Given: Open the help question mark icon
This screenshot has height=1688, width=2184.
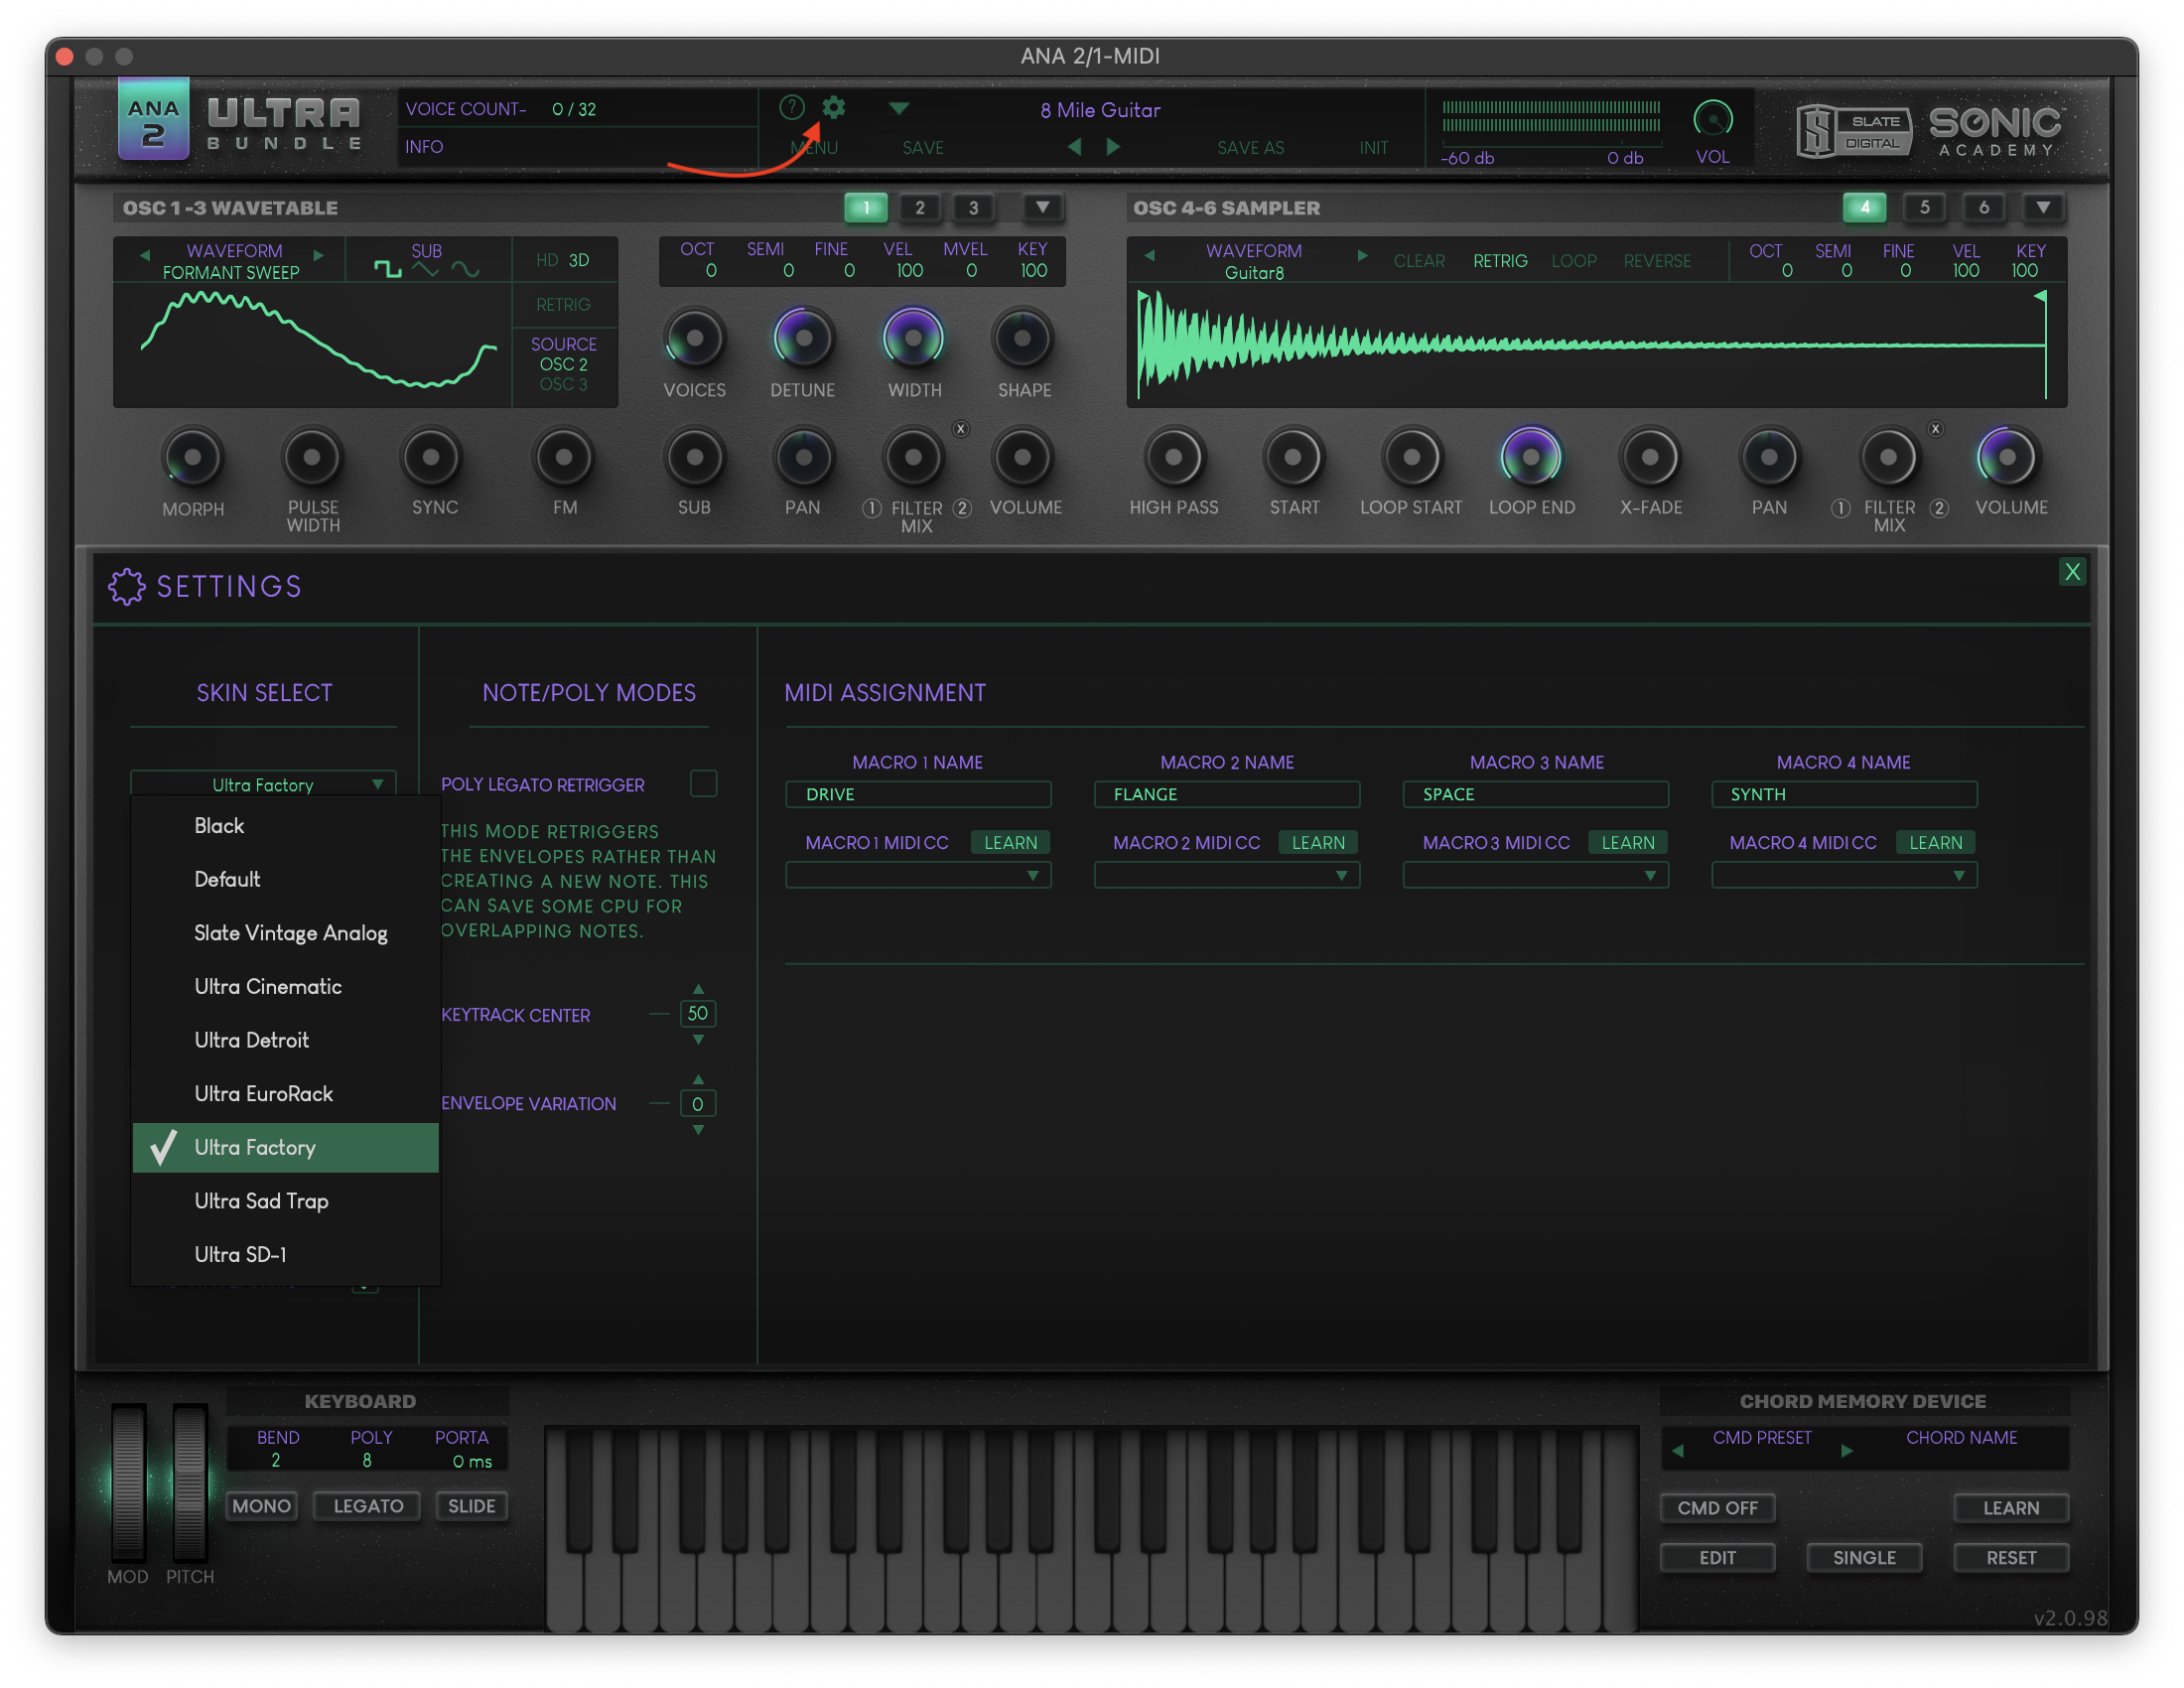Looking at the screenshot, I should tap(791, 107).
